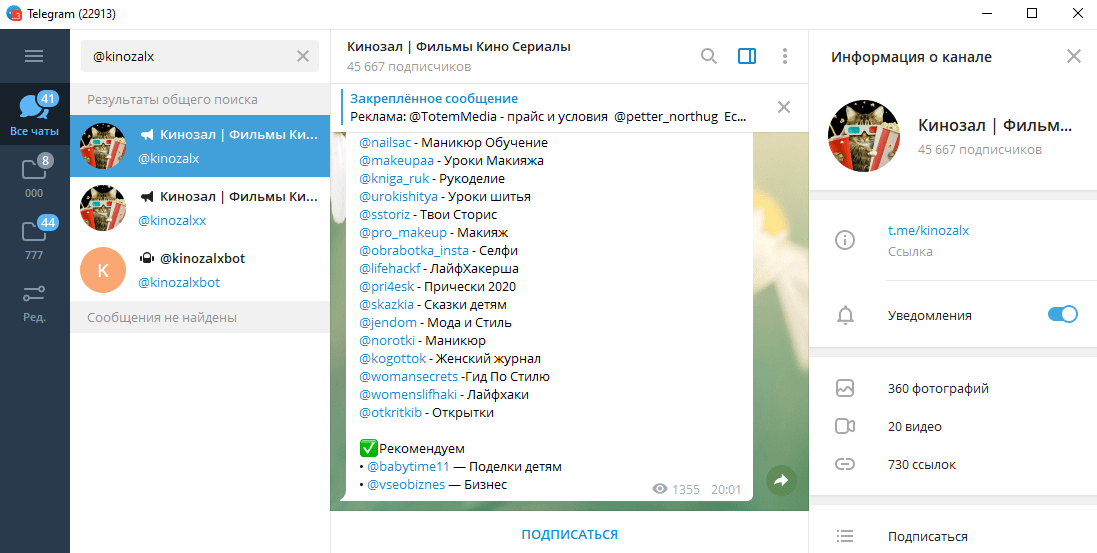This screenshot has height=553, width=1097.
Task: Open the @kinozalxx channel result
Action: coord(200,208)
